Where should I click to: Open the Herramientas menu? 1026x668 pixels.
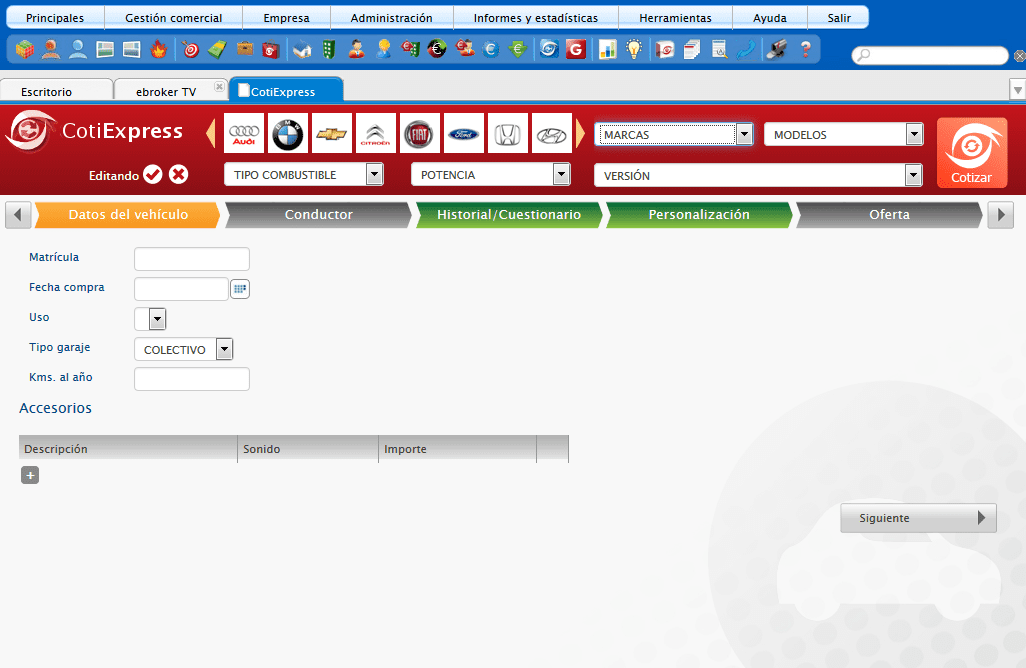click(x=675, y=18)
